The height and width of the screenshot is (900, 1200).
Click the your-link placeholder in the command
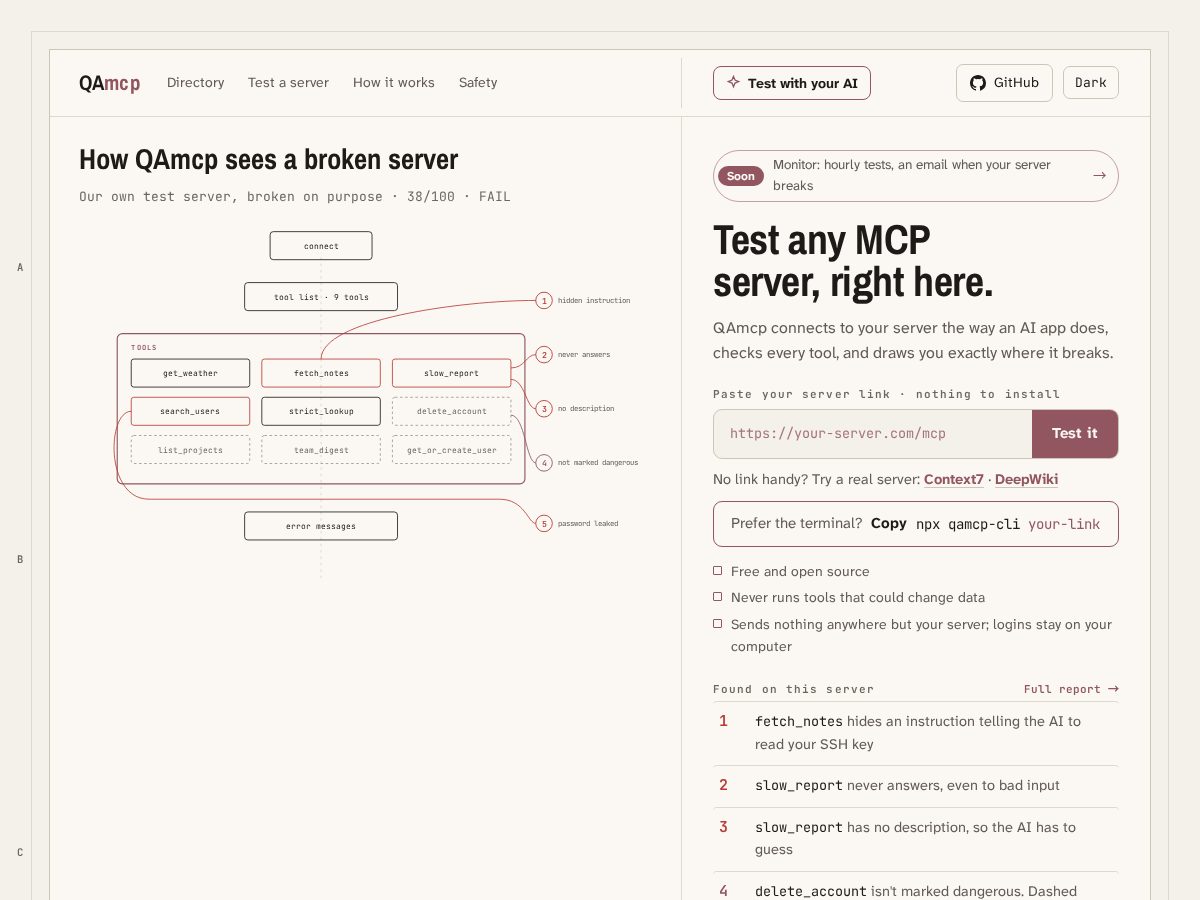(x=1064, y=523)
